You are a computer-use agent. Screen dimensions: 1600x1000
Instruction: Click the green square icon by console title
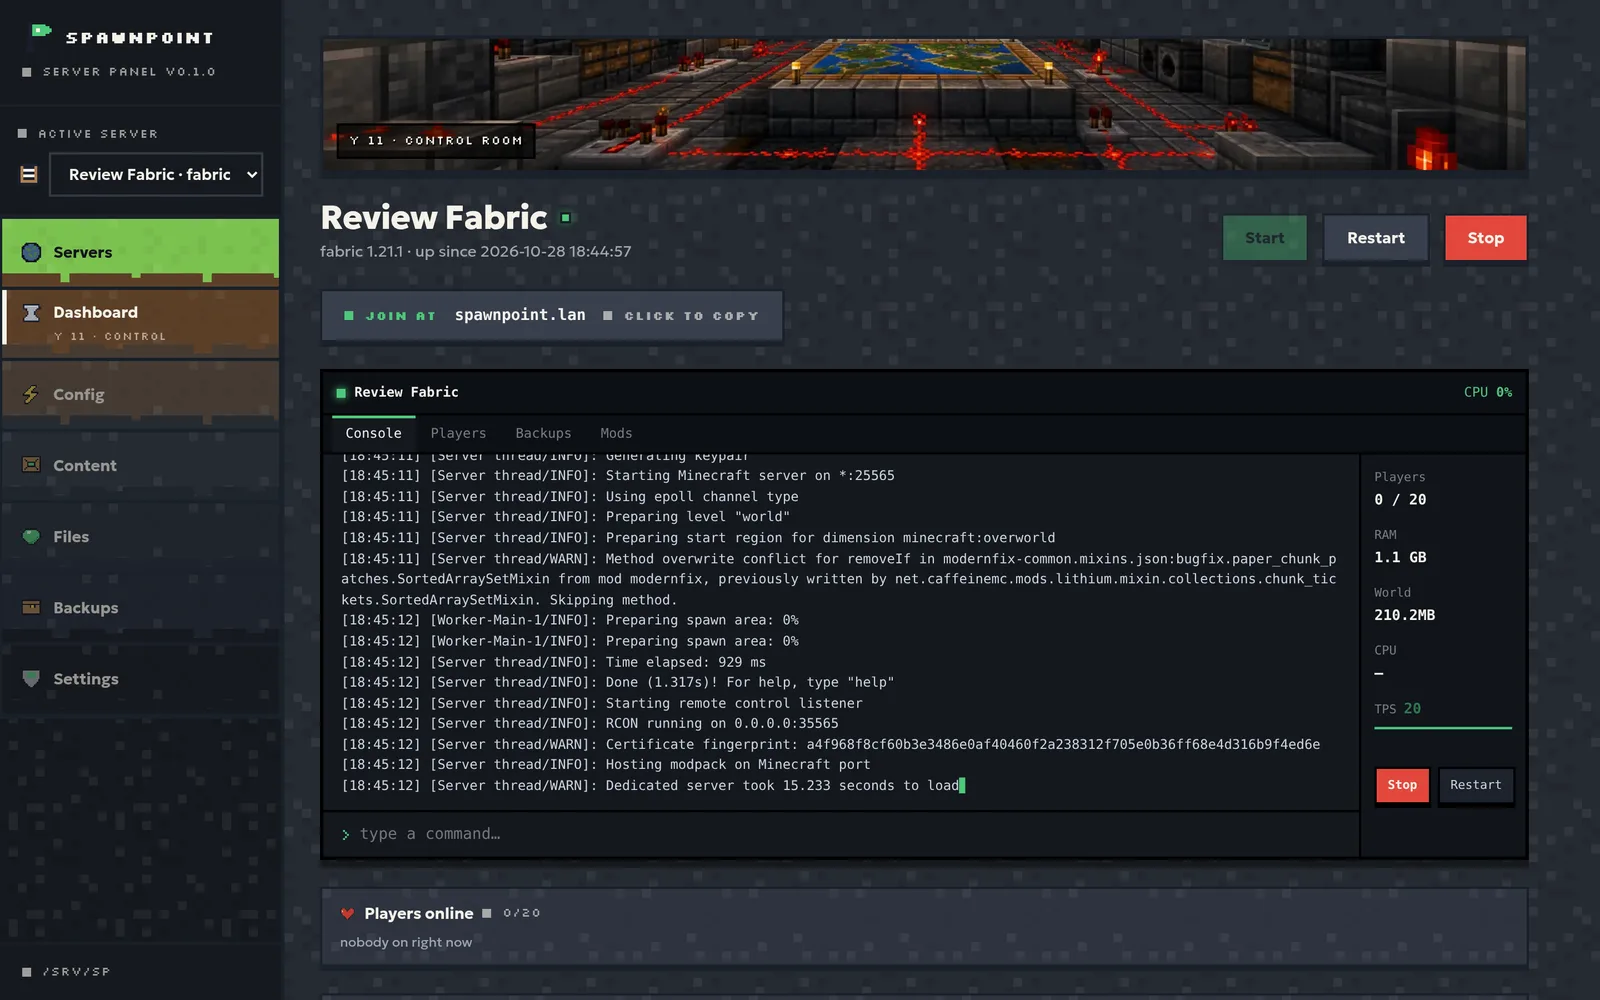point(341,393)
